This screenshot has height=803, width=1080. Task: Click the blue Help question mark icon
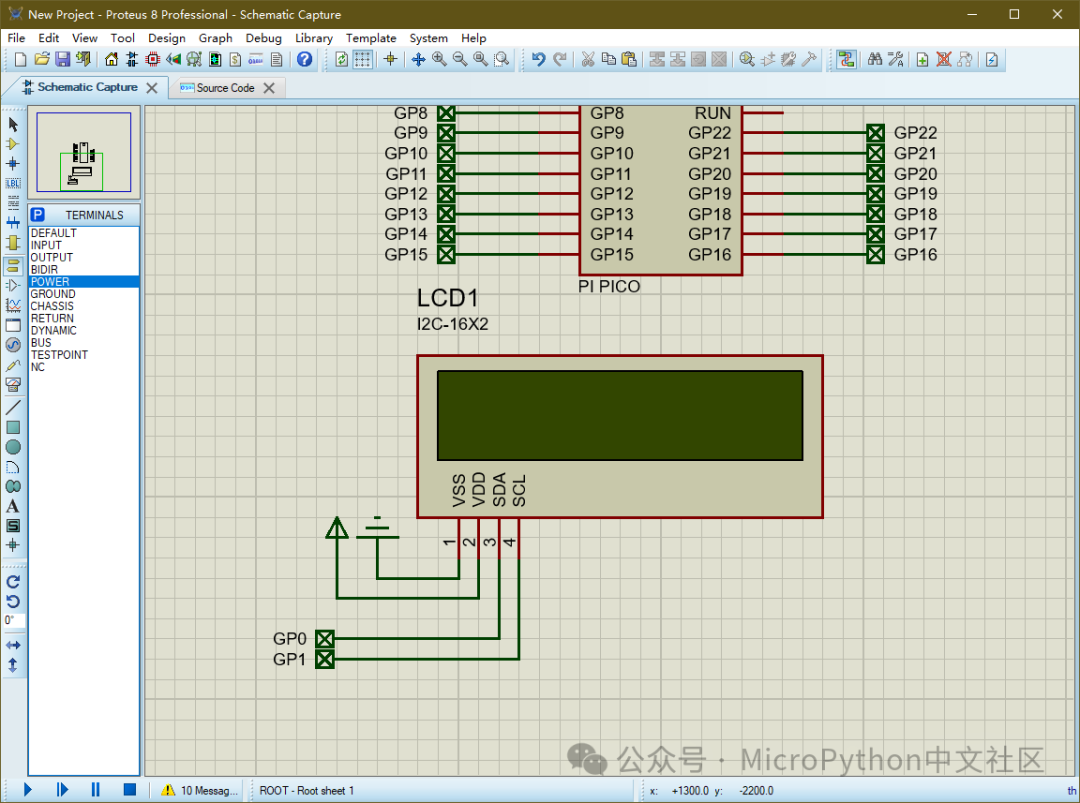pos(304,60)
